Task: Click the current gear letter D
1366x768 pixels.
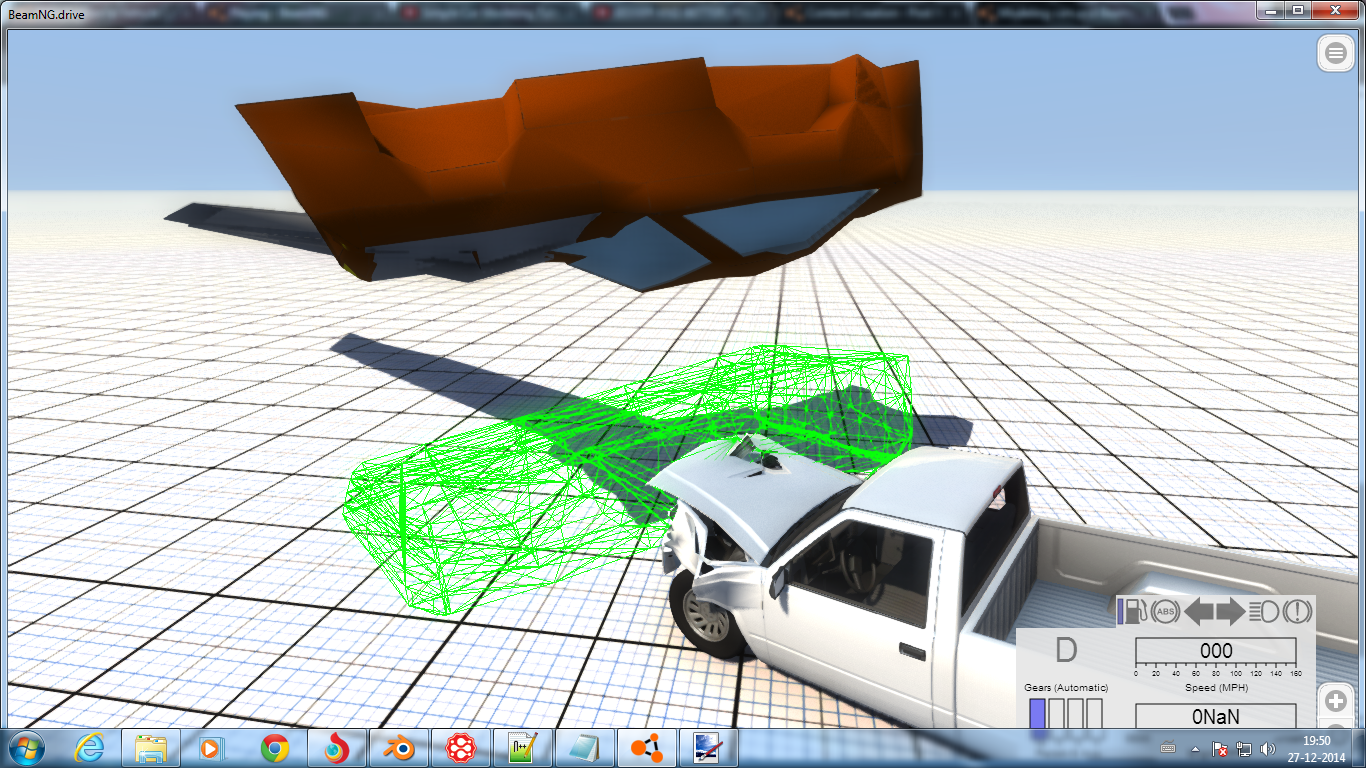Action: (x=1066, y=651)
